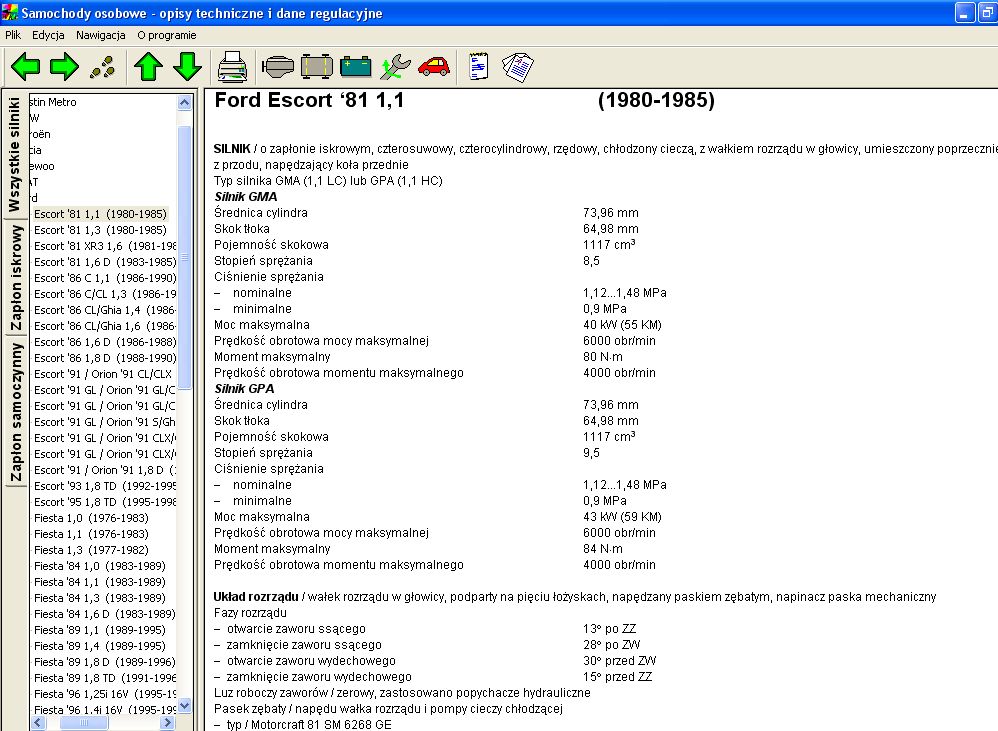
Task: Click the list scrollbar down arrow
Action: 184,706
